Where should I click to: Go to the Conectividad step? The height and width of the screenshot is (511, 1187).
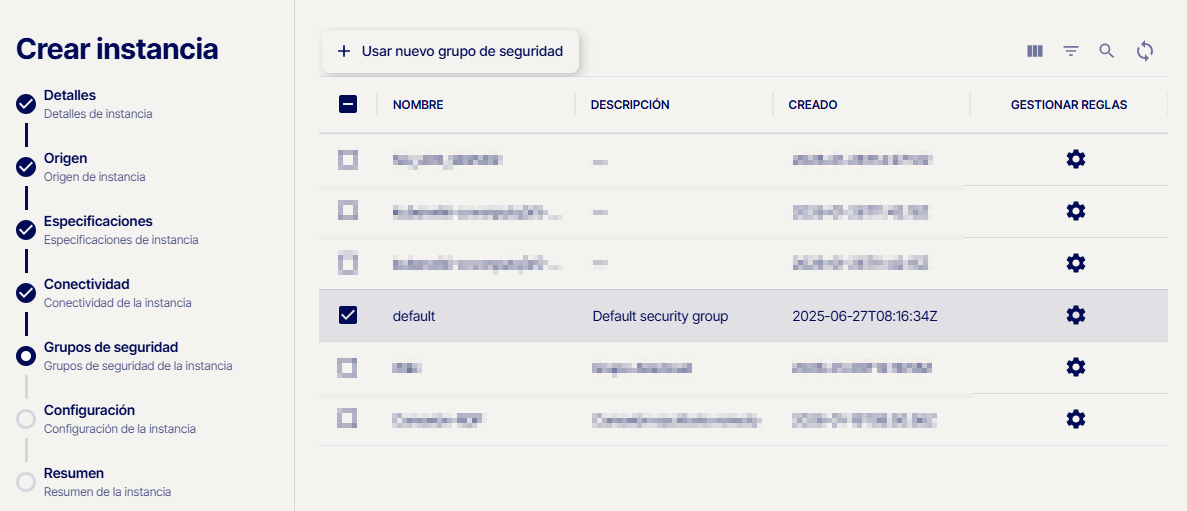pos(86,285)
